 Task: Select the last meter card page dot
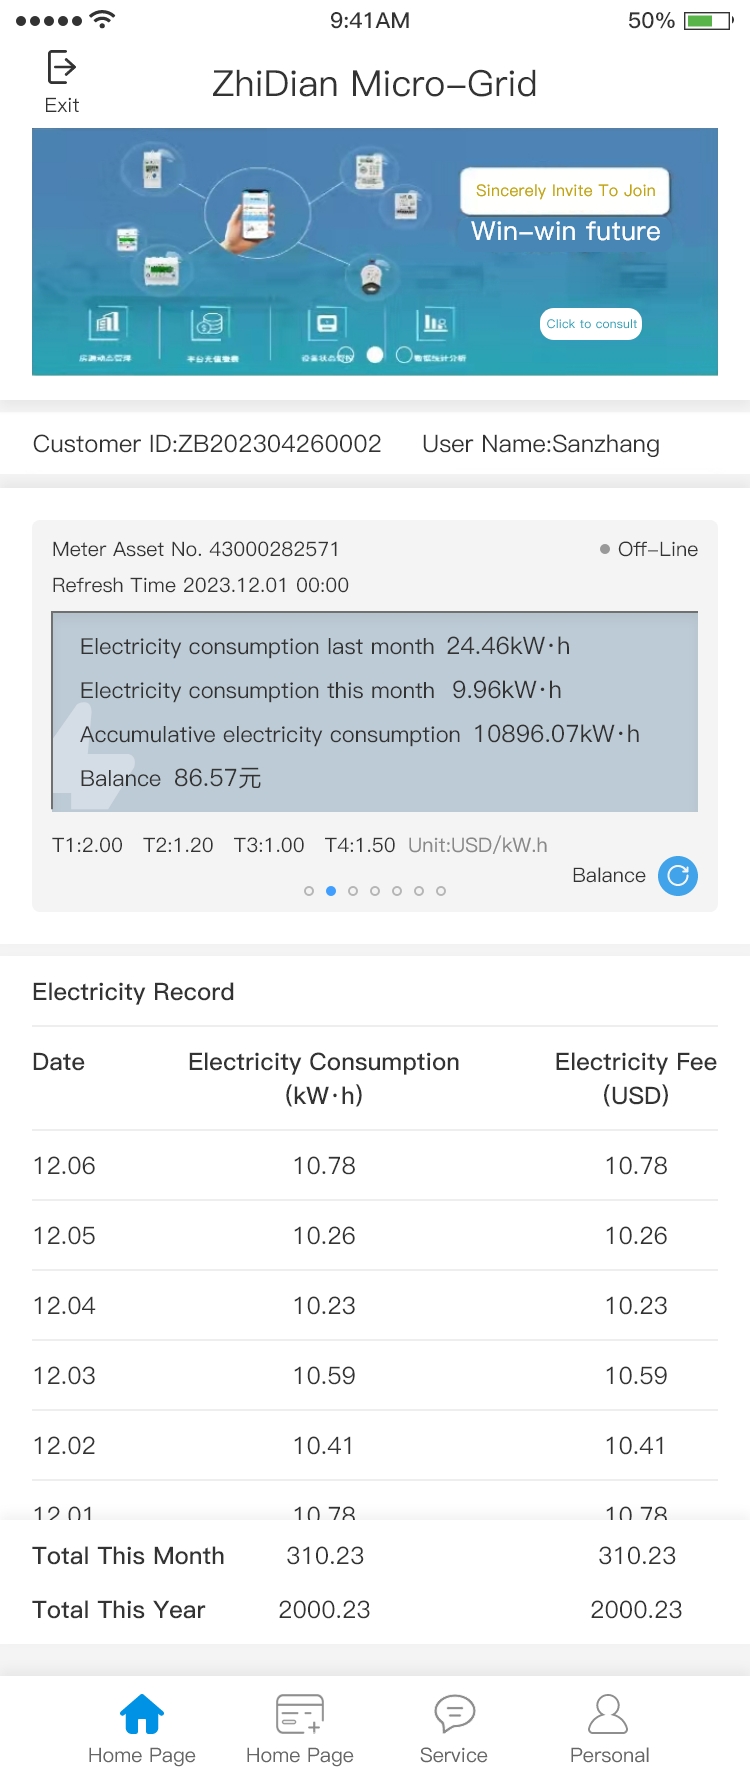pyautogui.click(x=441, y=891)
